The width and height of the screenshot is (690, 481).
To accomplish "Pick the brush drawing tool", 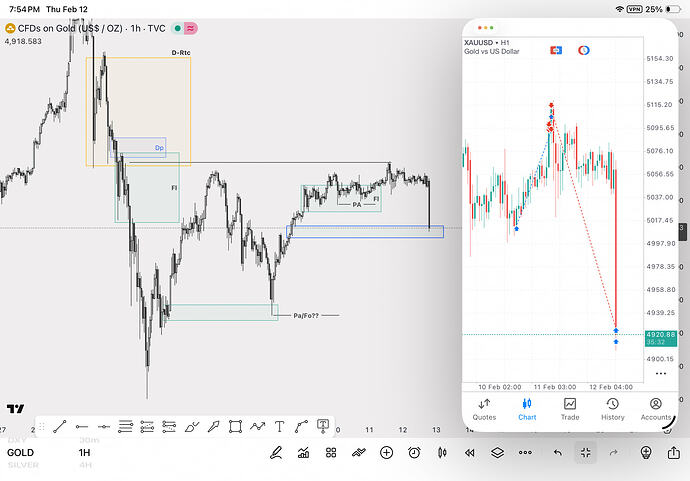I will (191, 426).
